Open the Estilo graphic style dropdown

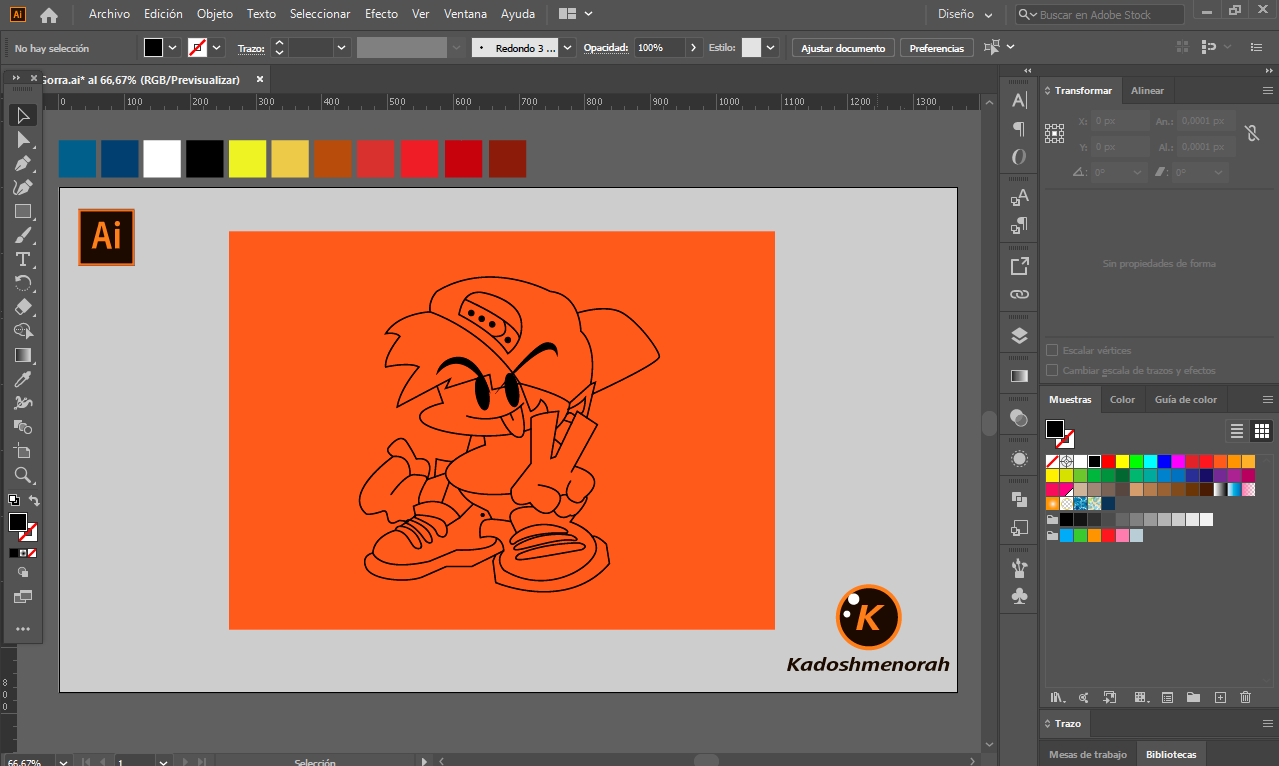[772, 47]
